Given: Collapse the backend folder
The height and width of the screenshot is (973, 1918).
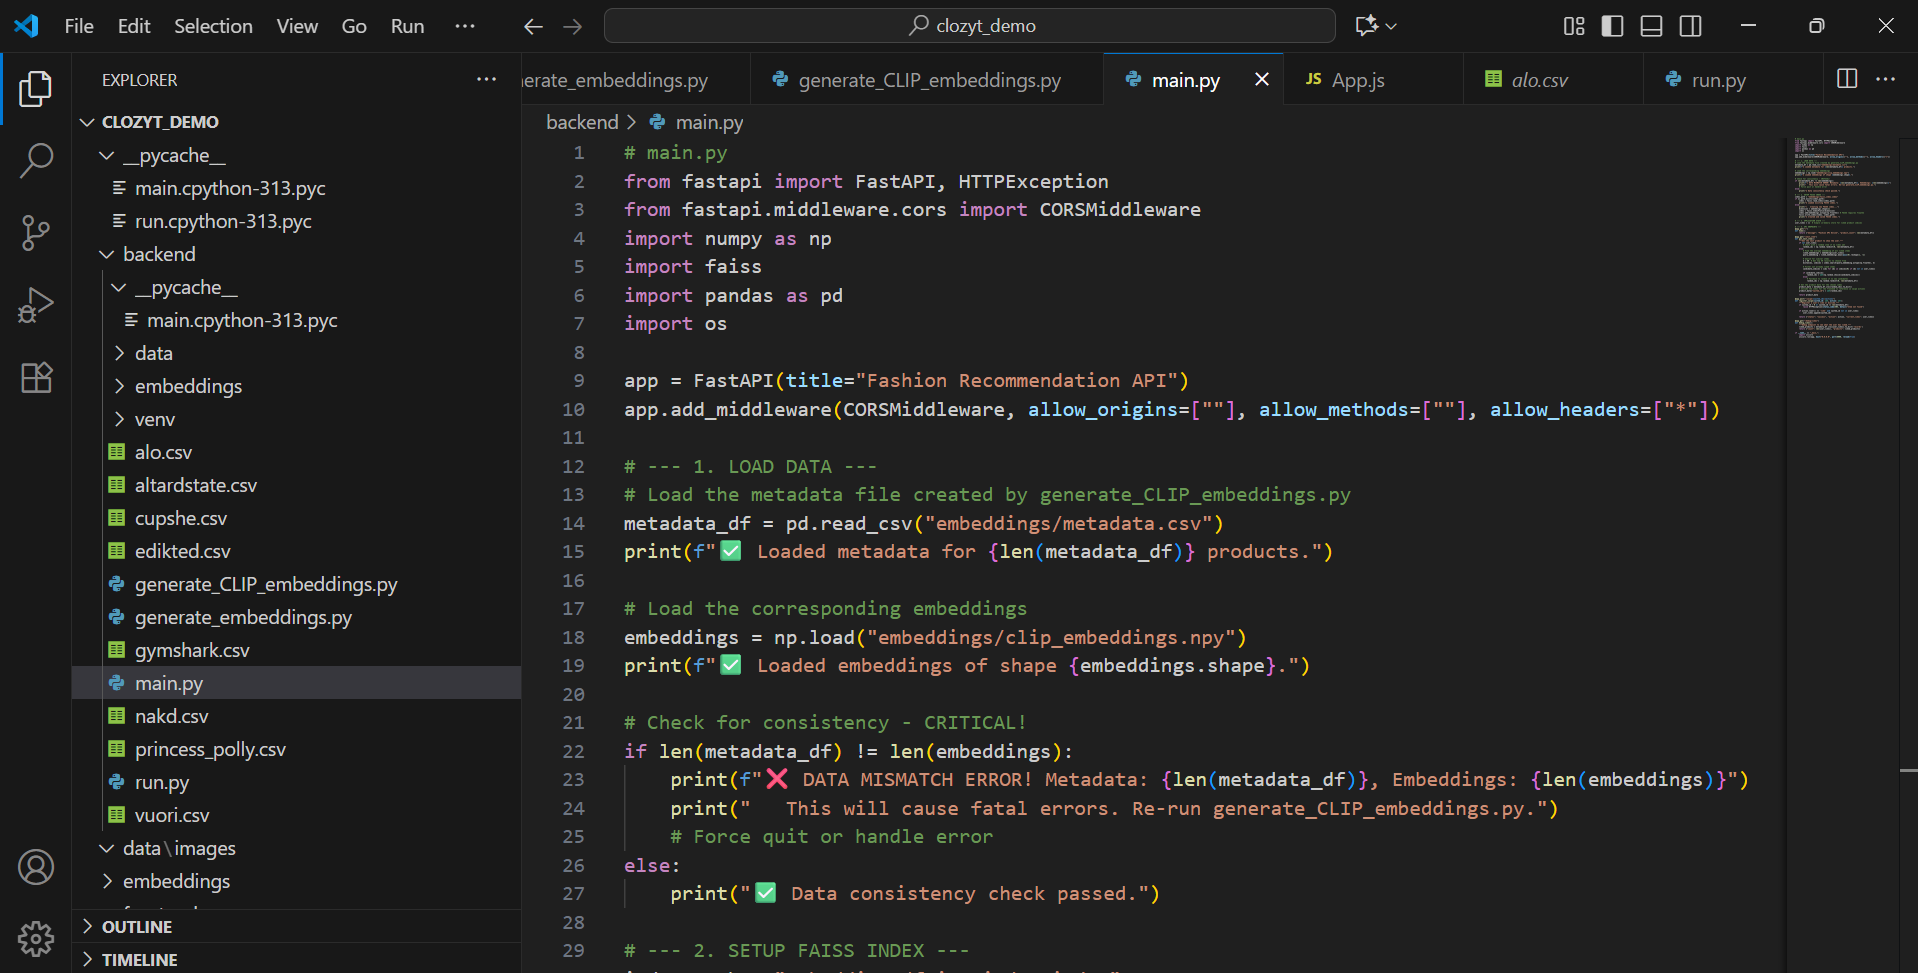Looking at the screenshot, I should [158, 254].
